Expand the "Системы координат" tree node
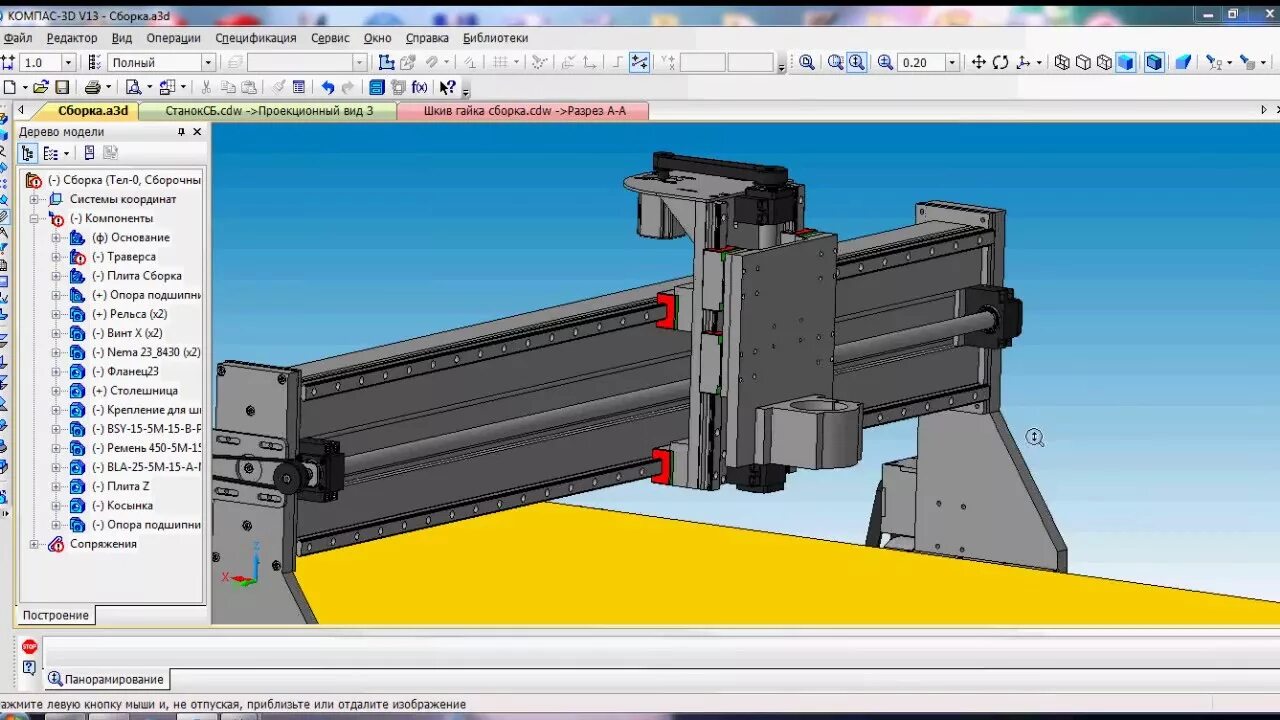Screen dimensions: 1280x720 click(35, 199)
